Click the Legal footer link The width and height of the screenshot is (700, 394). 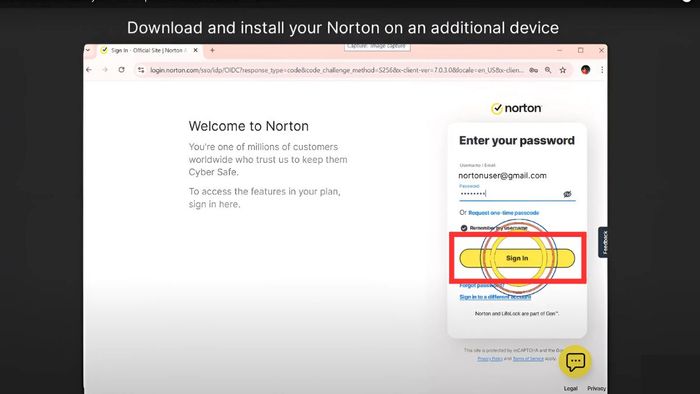[571, 389]
